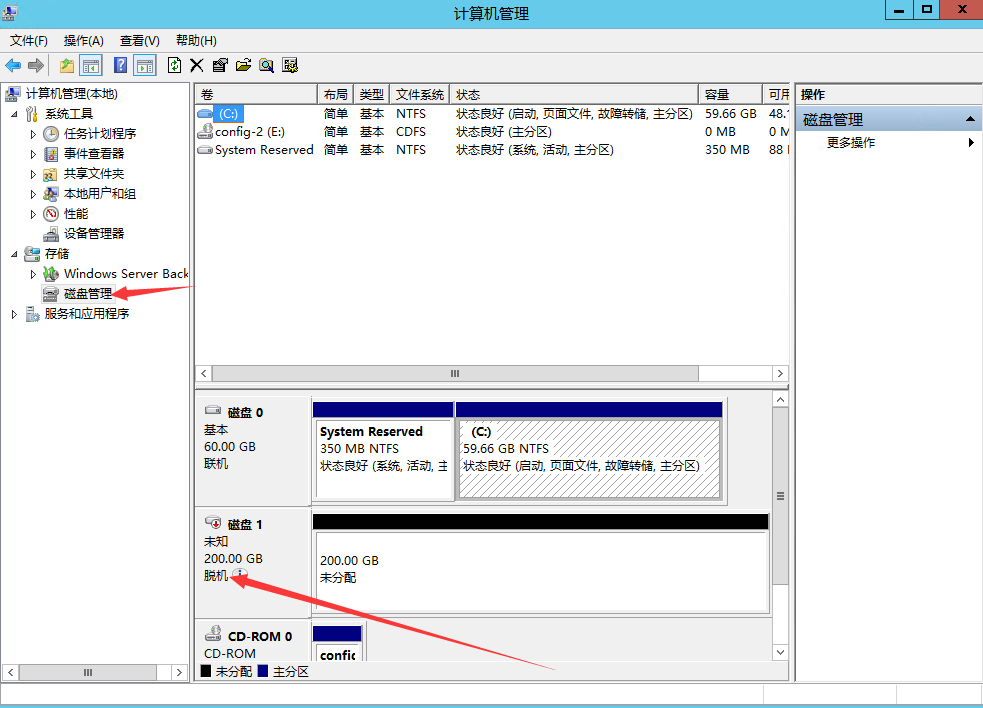This screenshot has height=708, width=983.
Task: Select the 200.00 GB unallocated space block
Action: point(540,570)
